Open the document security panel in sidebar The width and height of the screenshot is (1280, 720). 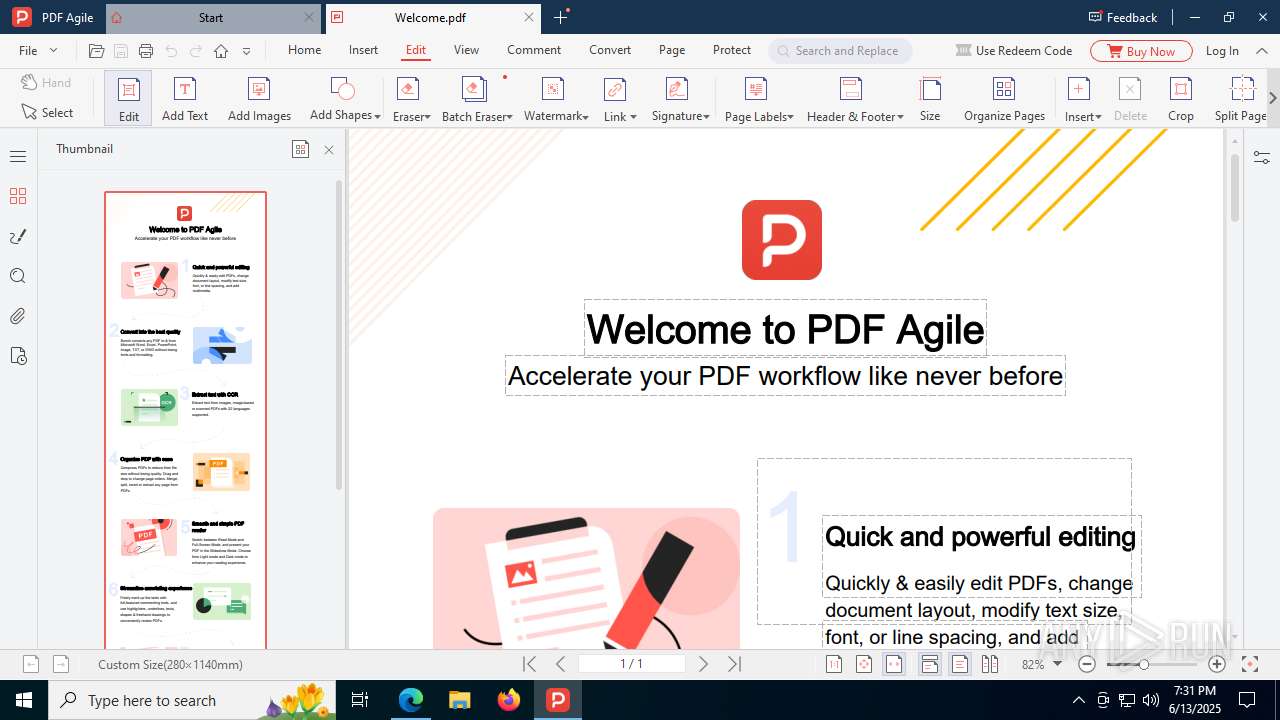tap(18, 356)
